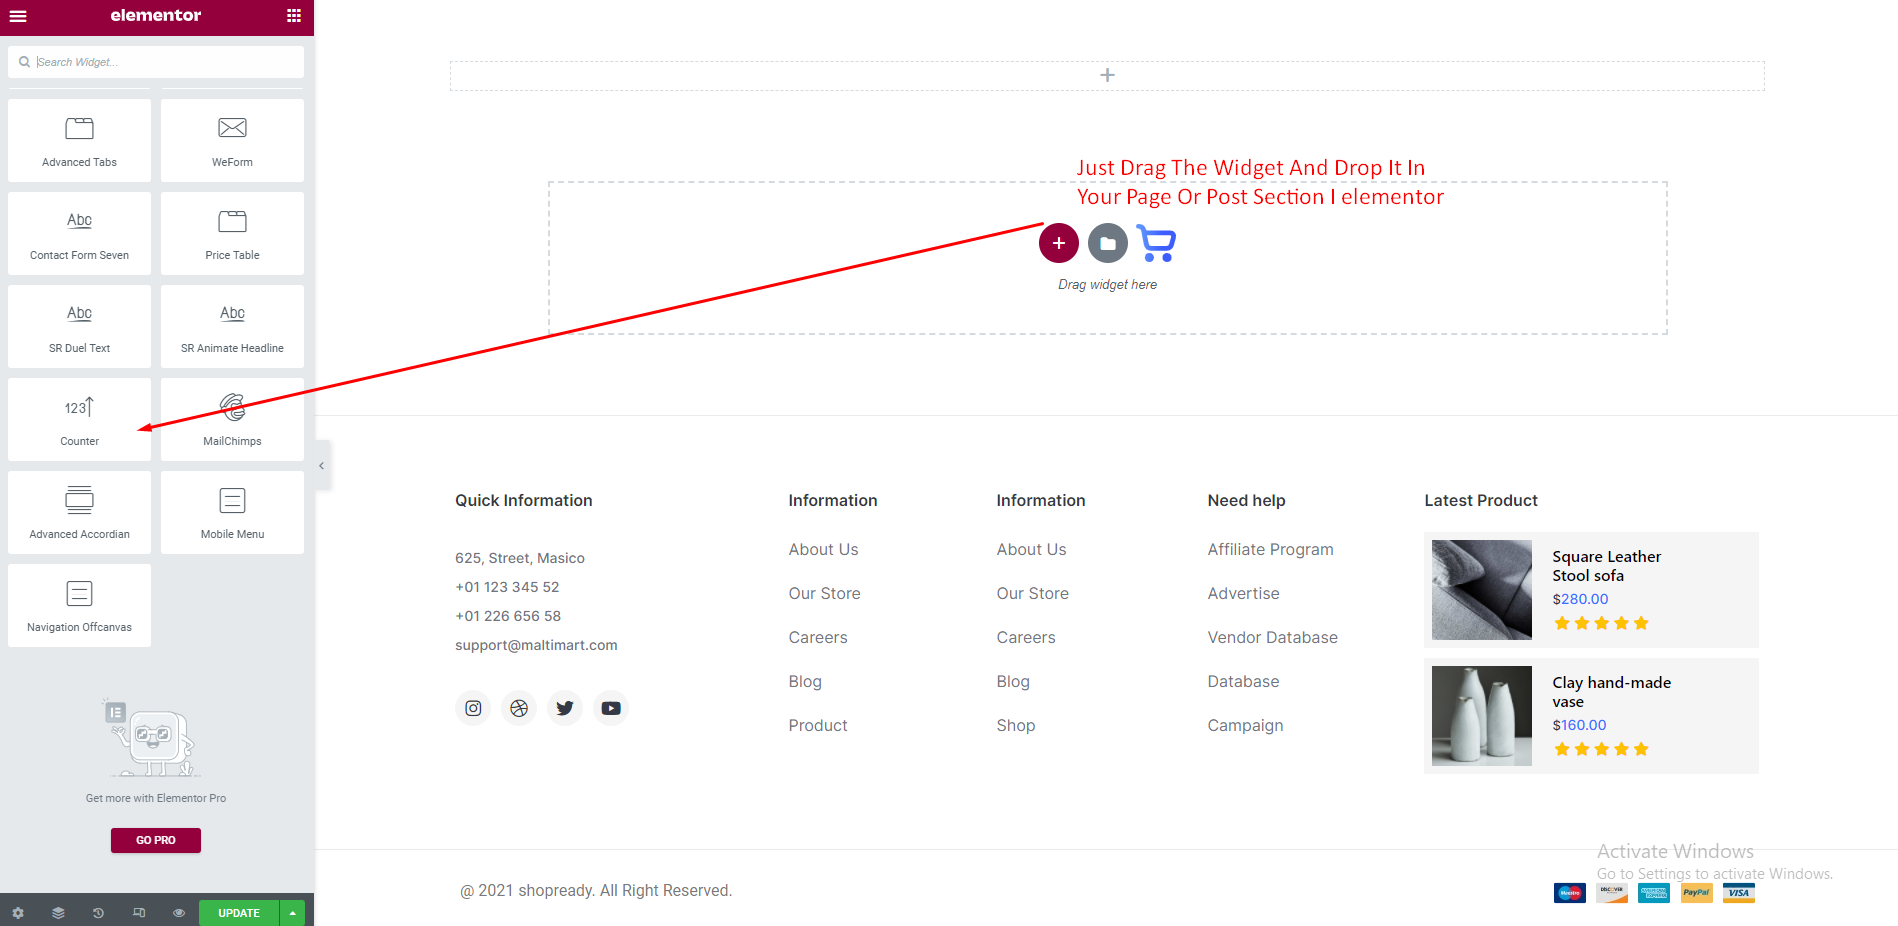1898x926 pixels.
Task: Select the Advanced Tabs widget
Action: 80,141
